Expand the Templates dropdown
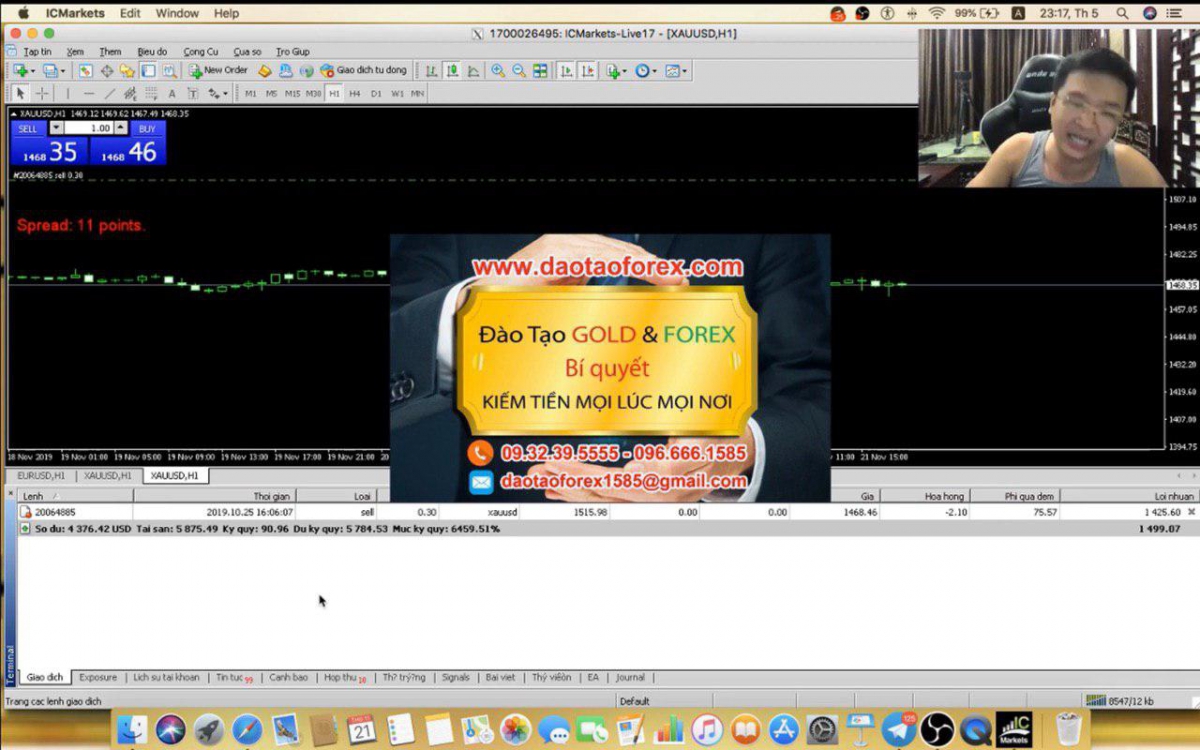 [x=684, y=71]
